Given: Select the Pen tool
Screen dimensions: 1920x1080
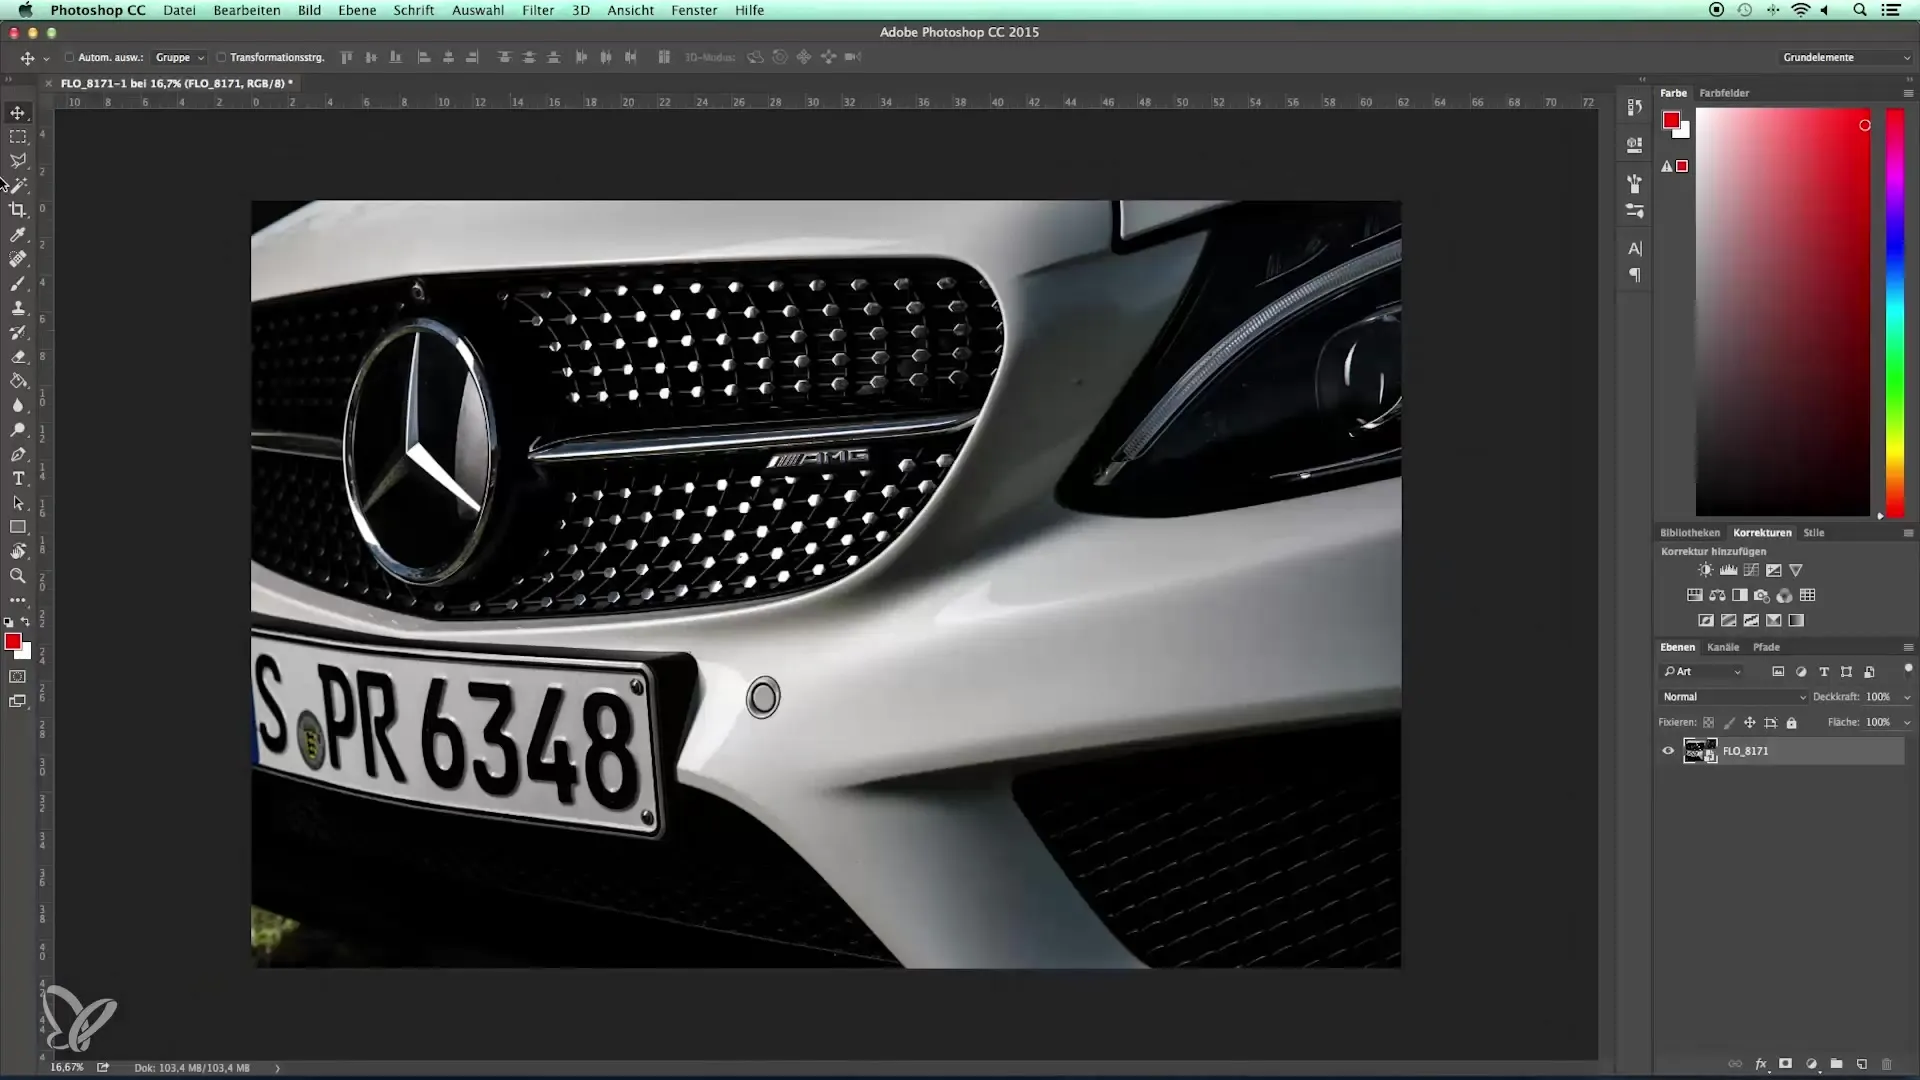Looking at the screenshot, I should point(18,455).
